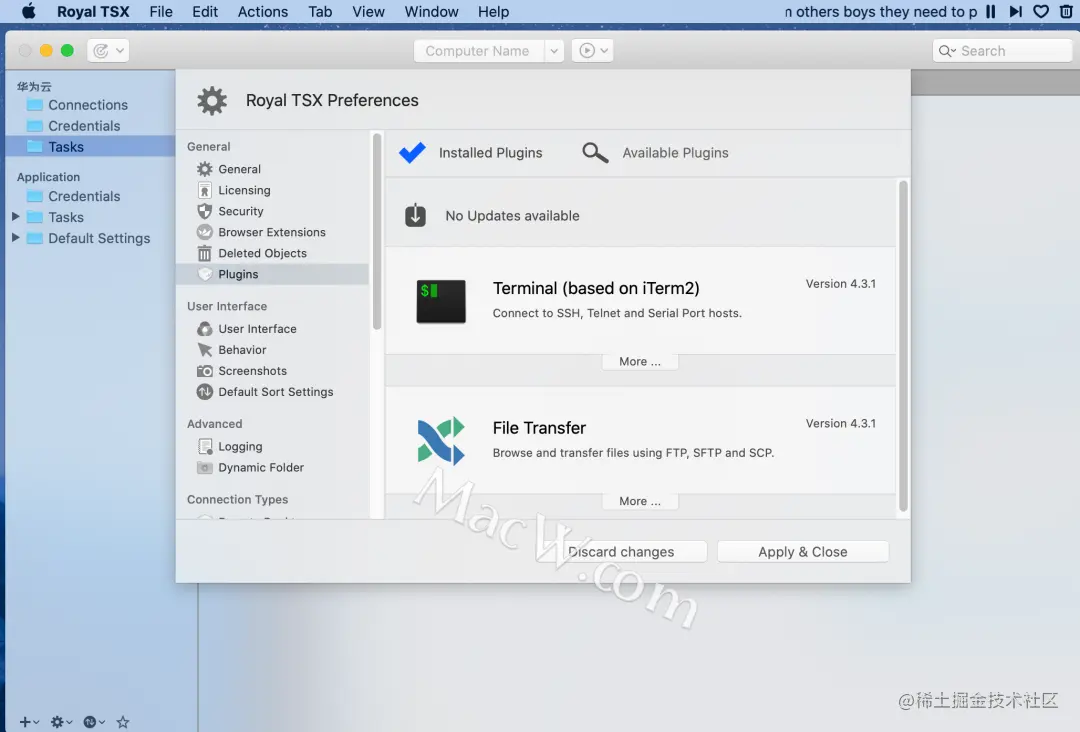Click the Plugins icon in sidebar
1080x732 pixels.
click(205, 274)
